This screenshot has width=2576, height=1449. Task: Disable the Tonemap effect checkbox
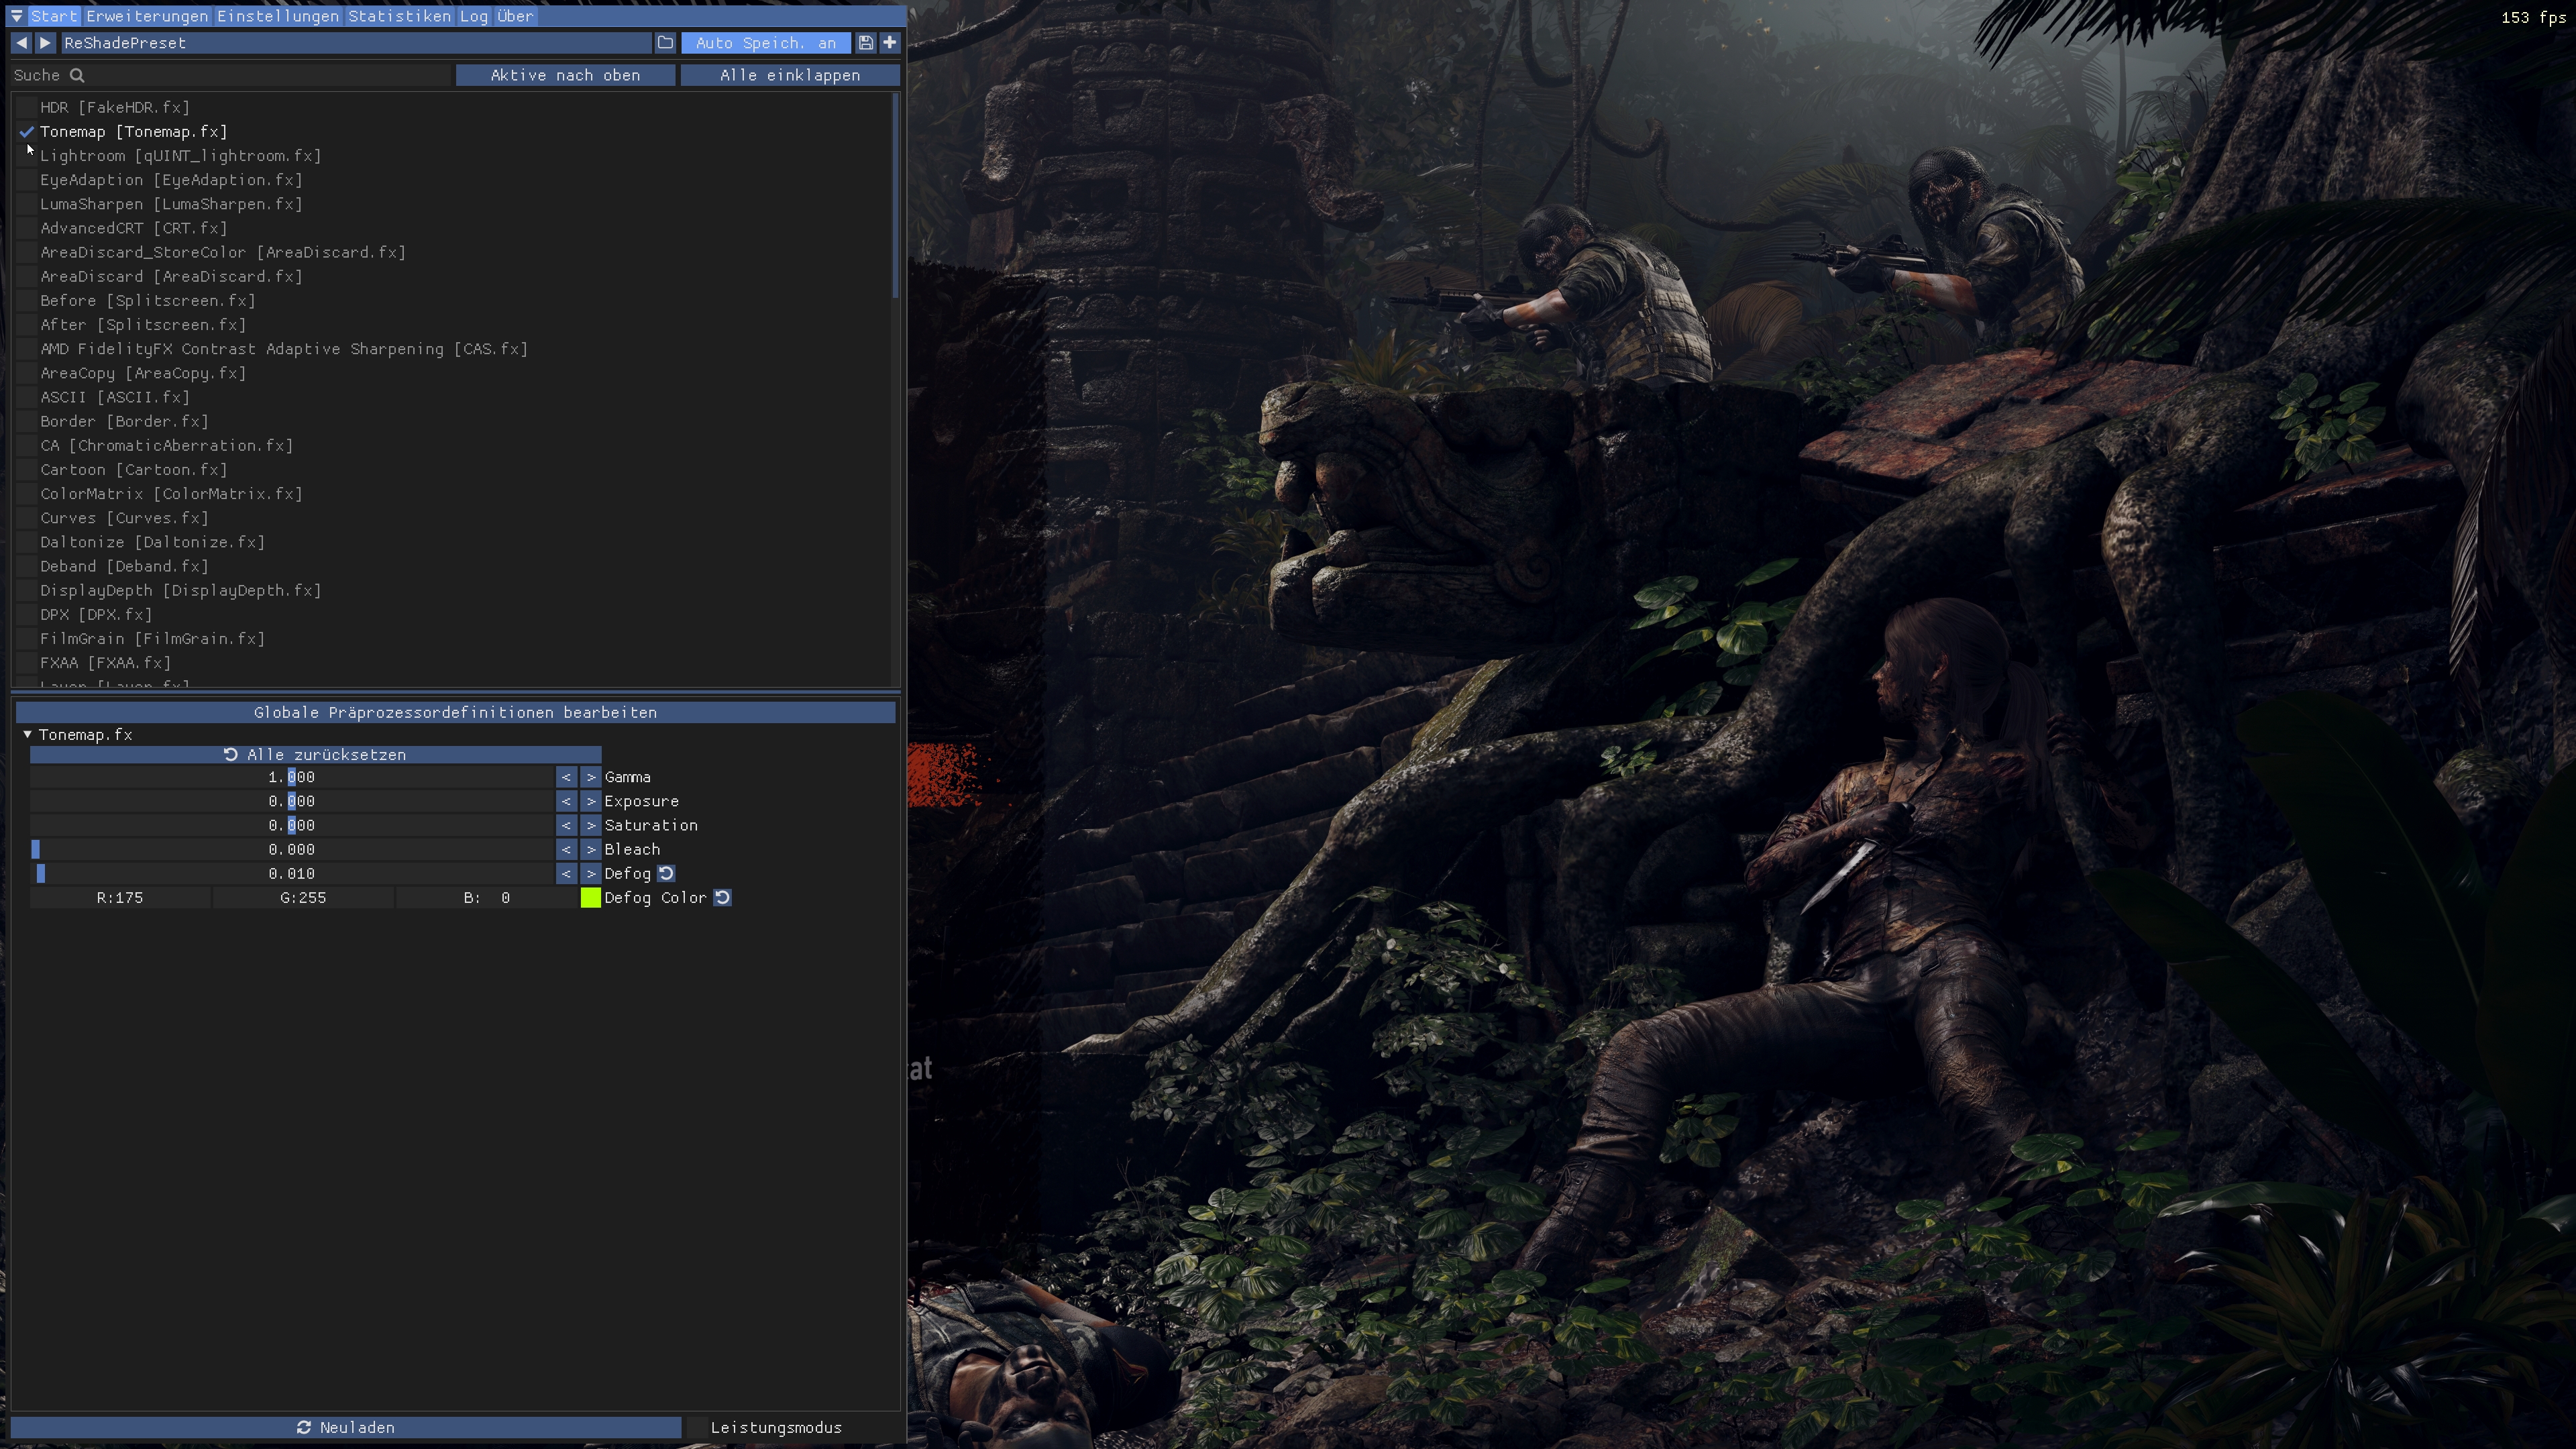tap(27, 132)
